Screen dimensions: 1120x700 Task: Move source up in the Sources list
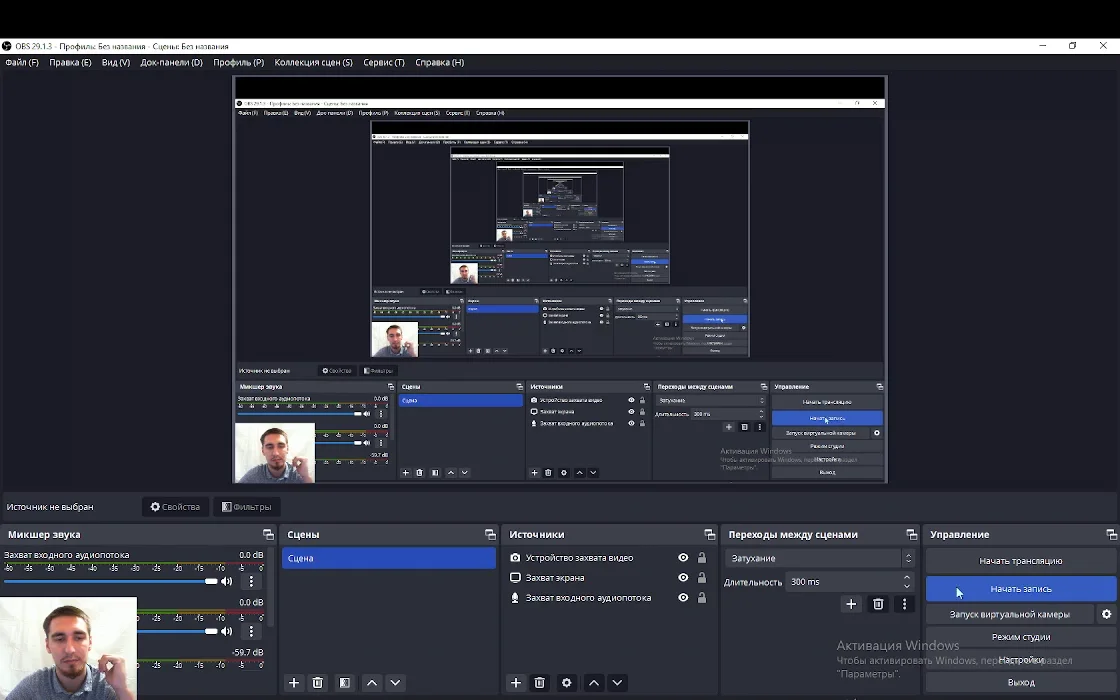click(594, 683)
